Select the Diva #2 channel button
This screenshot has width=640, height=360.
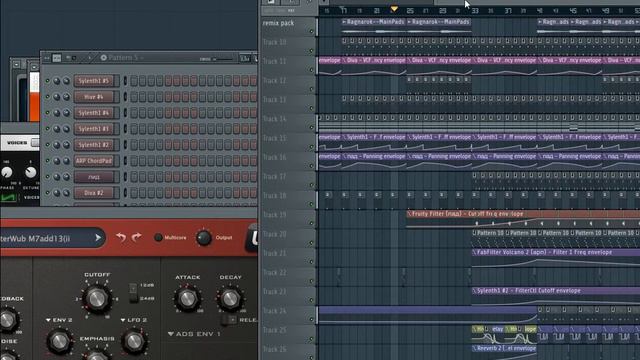pyautogui.click(x=94, y=193)
